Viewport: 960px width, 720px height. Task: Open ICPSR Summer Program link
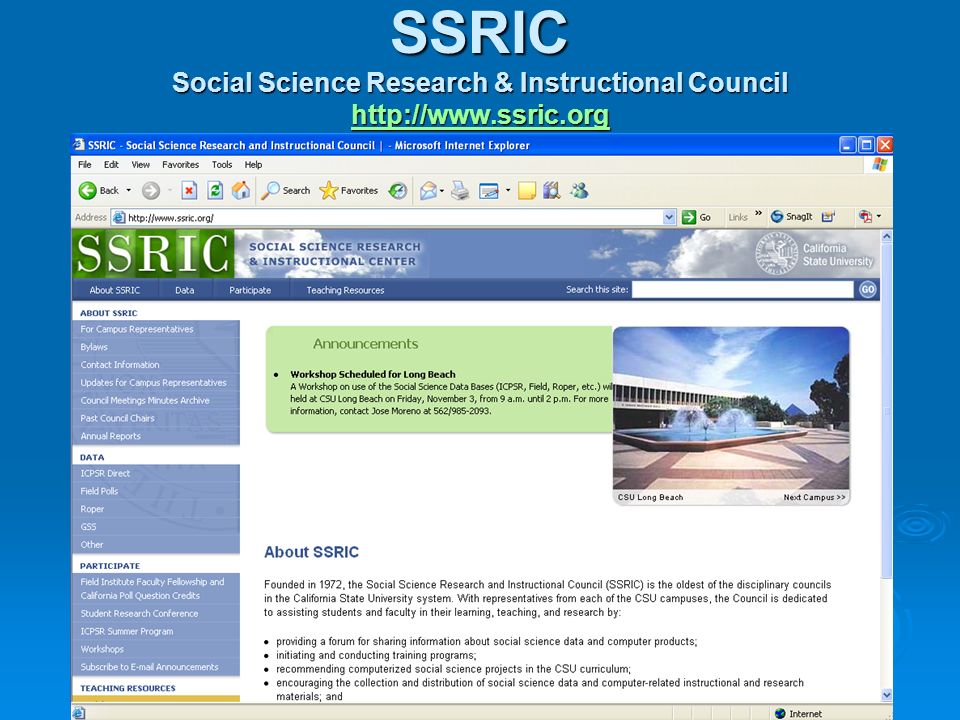tap(127, 631)
